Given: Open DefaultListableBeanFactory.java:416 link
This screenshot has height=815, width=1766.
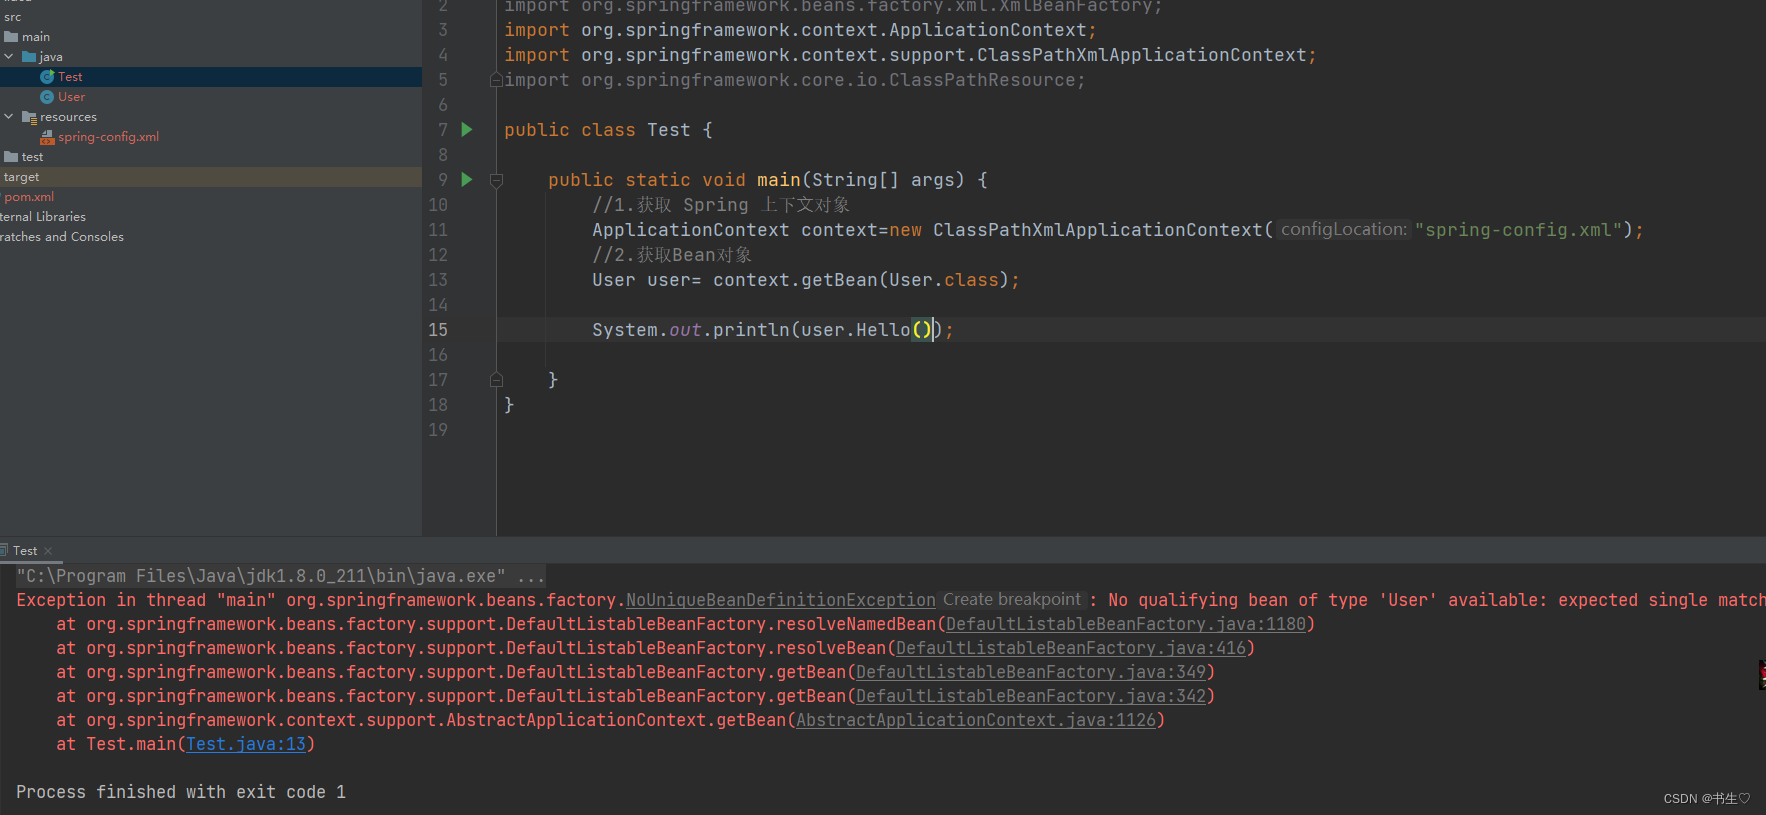Looking at the screenshot, I should click(1071, 648).
